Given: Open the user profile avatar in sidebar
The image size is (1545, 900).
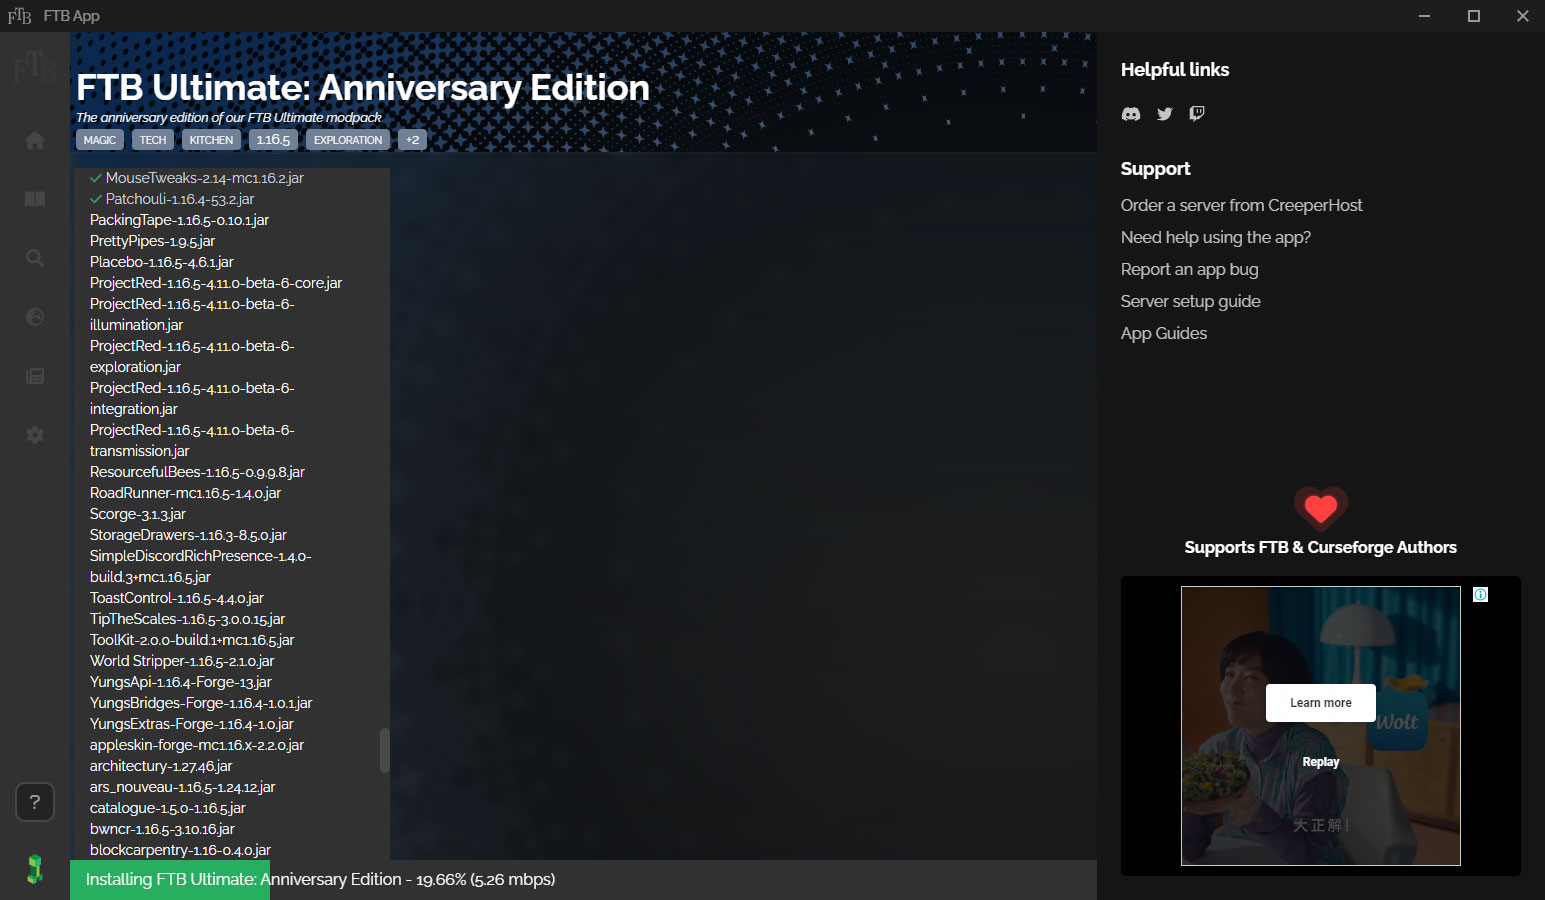Looking at the screenshot, I should [x=35, y=869].
